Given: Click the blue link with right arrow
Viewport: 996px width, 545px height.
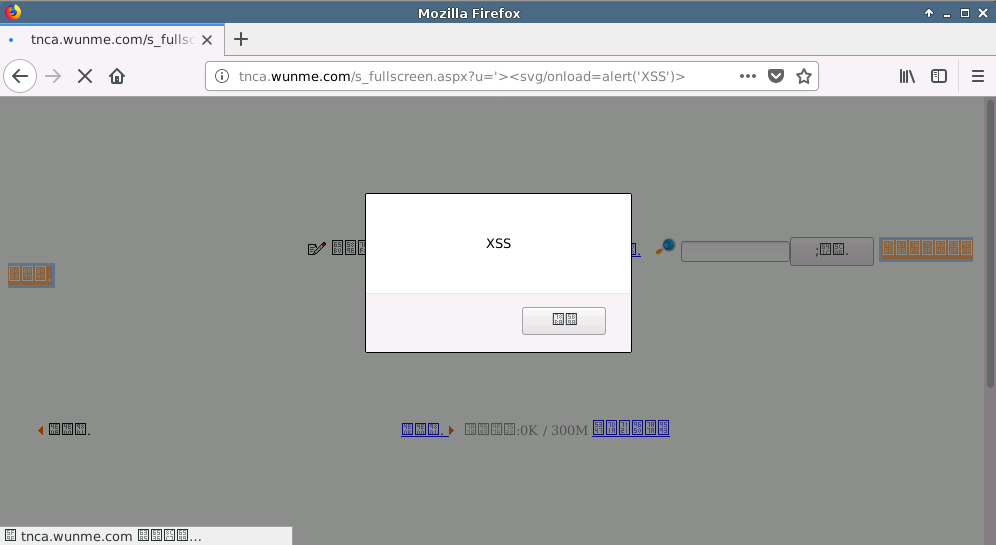Looking at the screenshot, I should tap(427, 430).
